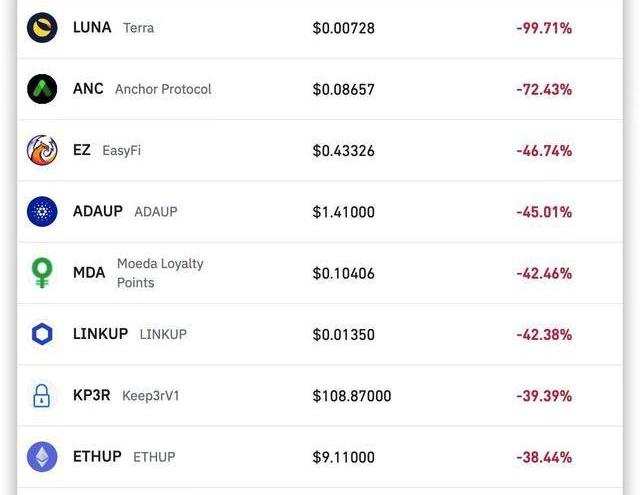
Task: Open the MDA ticker symbol
Action: (x=89, y=273)
